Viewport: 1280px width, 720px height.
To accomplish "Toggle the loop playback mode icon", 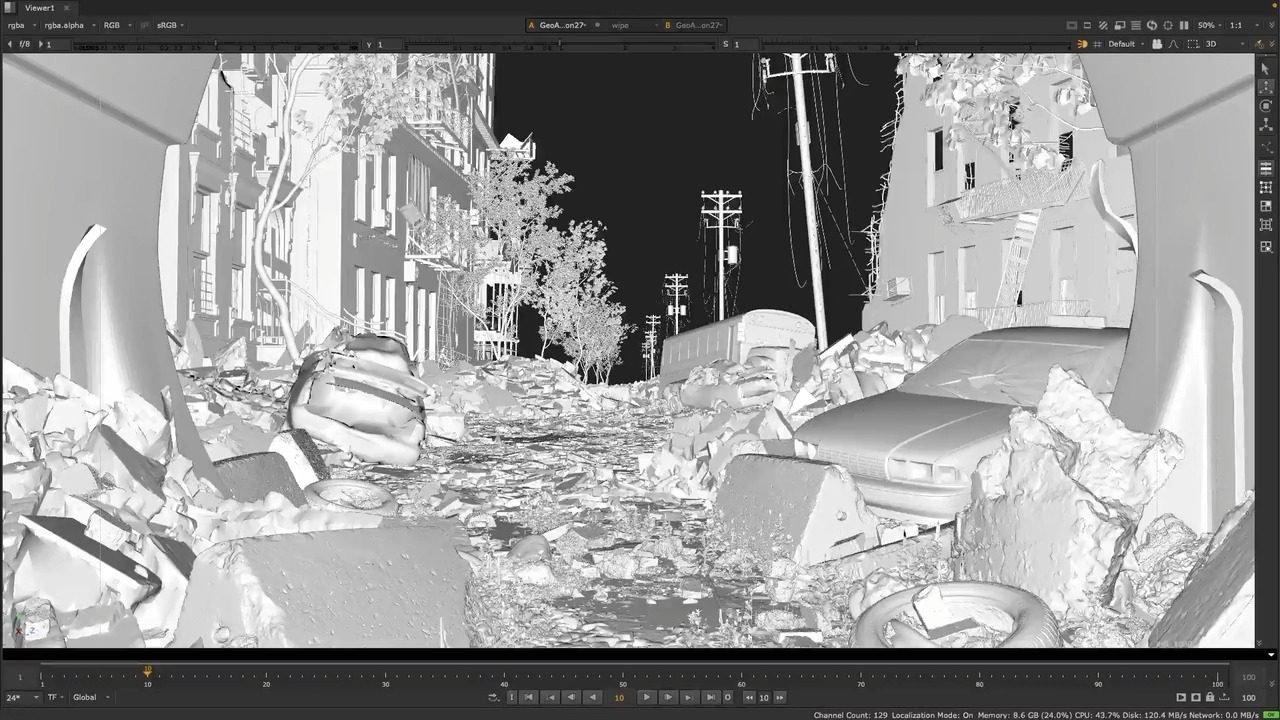I will click(726, 697).
